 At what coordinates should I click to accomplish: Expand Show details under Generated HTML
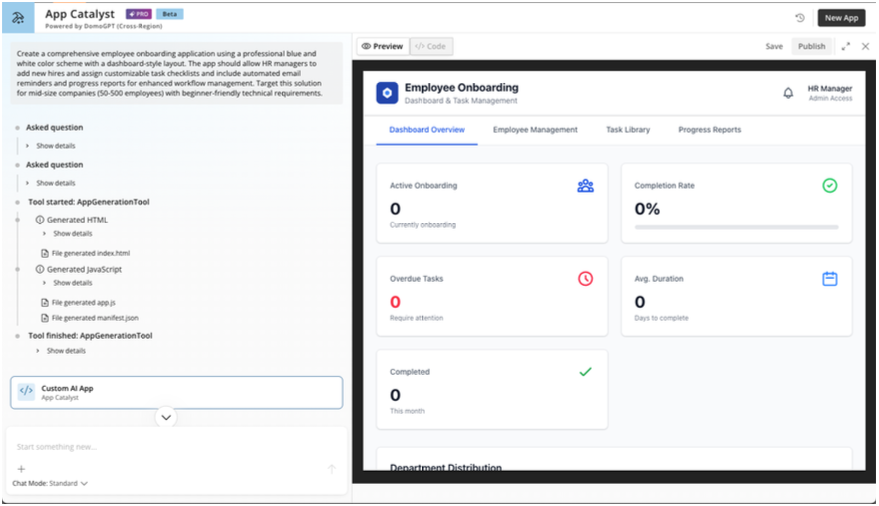68,234
